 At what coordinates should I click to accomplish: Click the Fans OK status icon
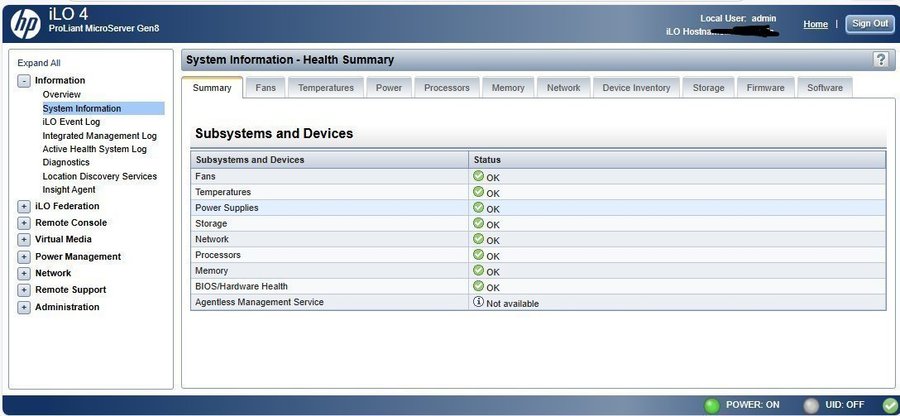(x=478, y=176)
